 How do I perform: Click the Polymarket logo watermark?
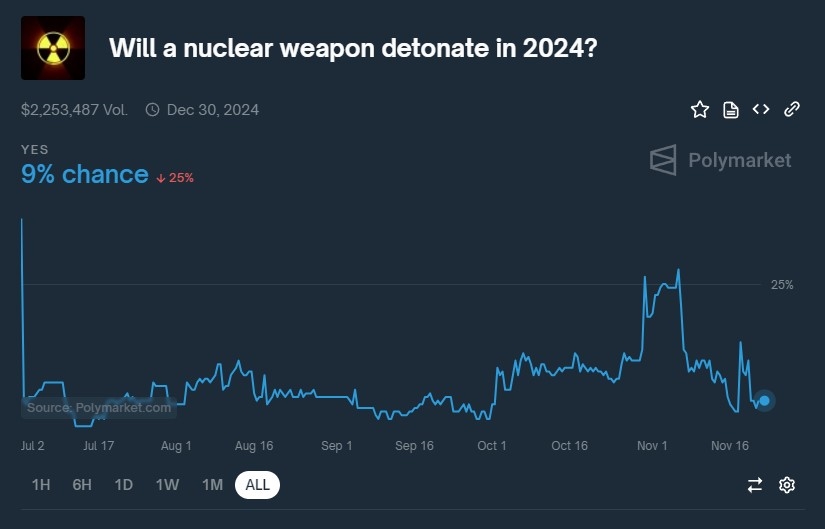(720, 160)
